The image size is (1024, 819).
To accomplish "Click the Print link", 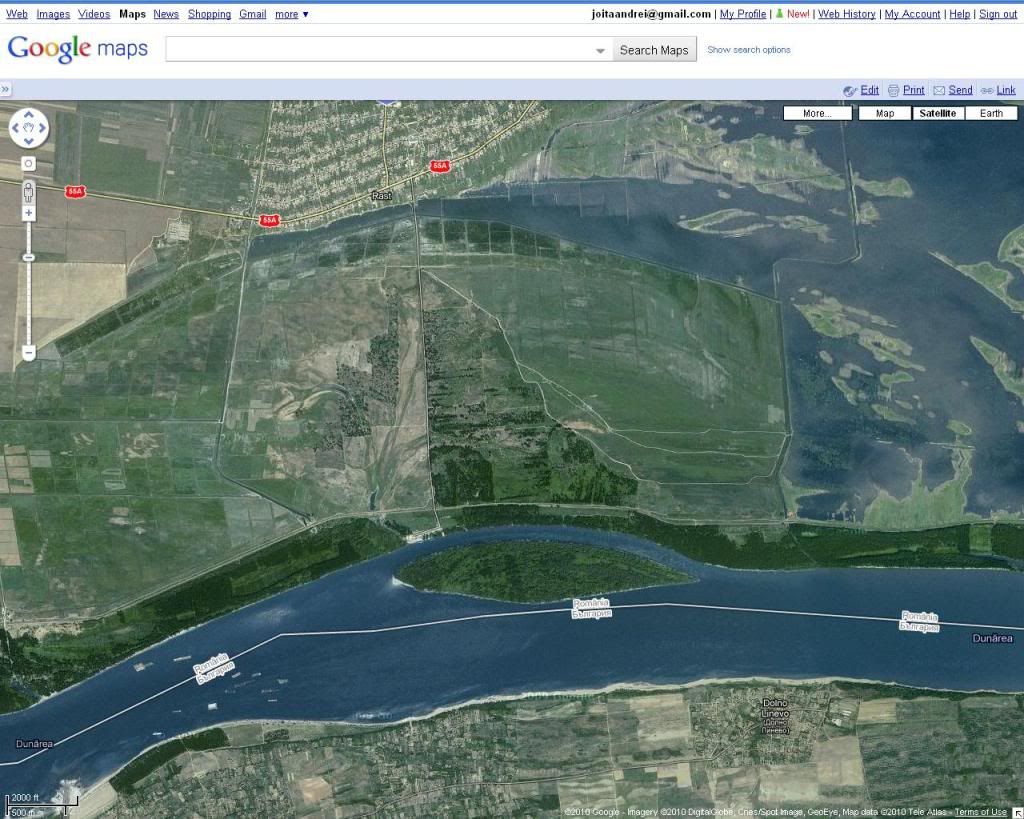I will pyautogui.click(x=914, y=90).
